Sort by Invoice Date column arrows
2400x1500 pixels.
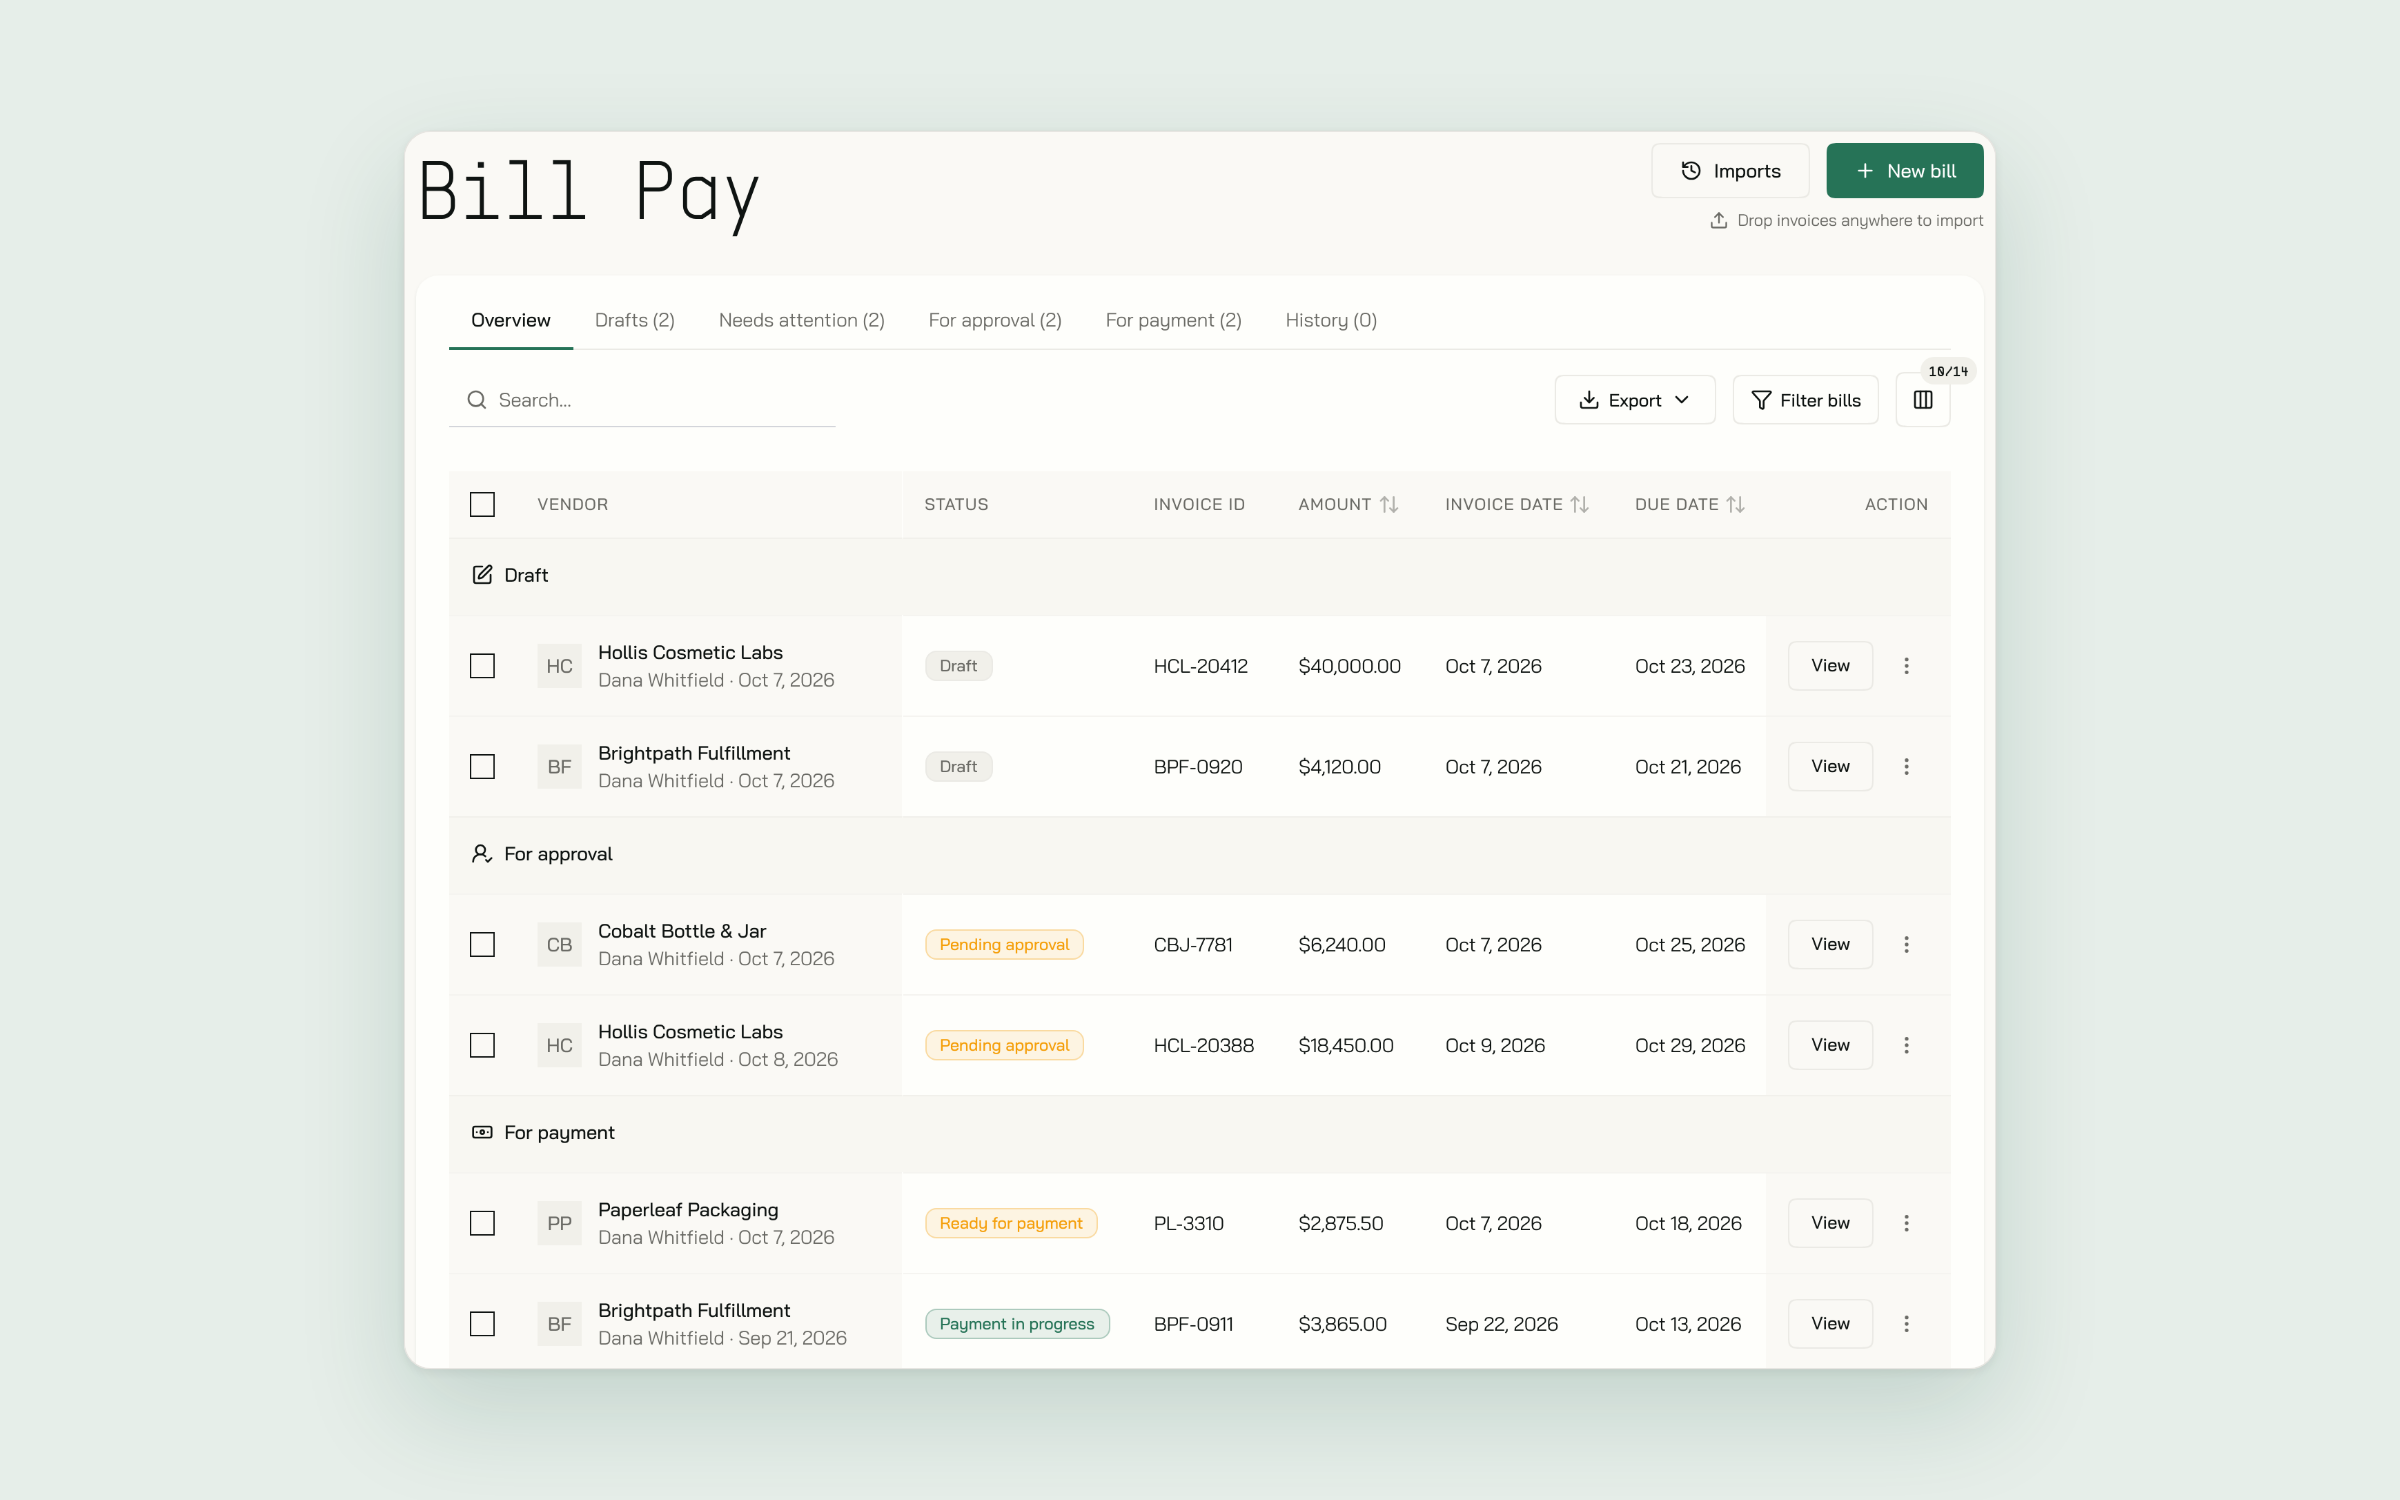1579,505
